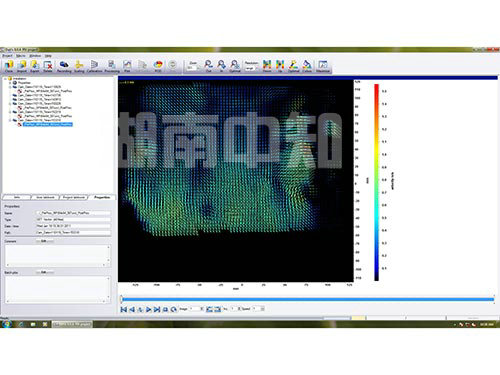
Task: Click the Zoom In magnifier icon
Action: click(221, 66)
